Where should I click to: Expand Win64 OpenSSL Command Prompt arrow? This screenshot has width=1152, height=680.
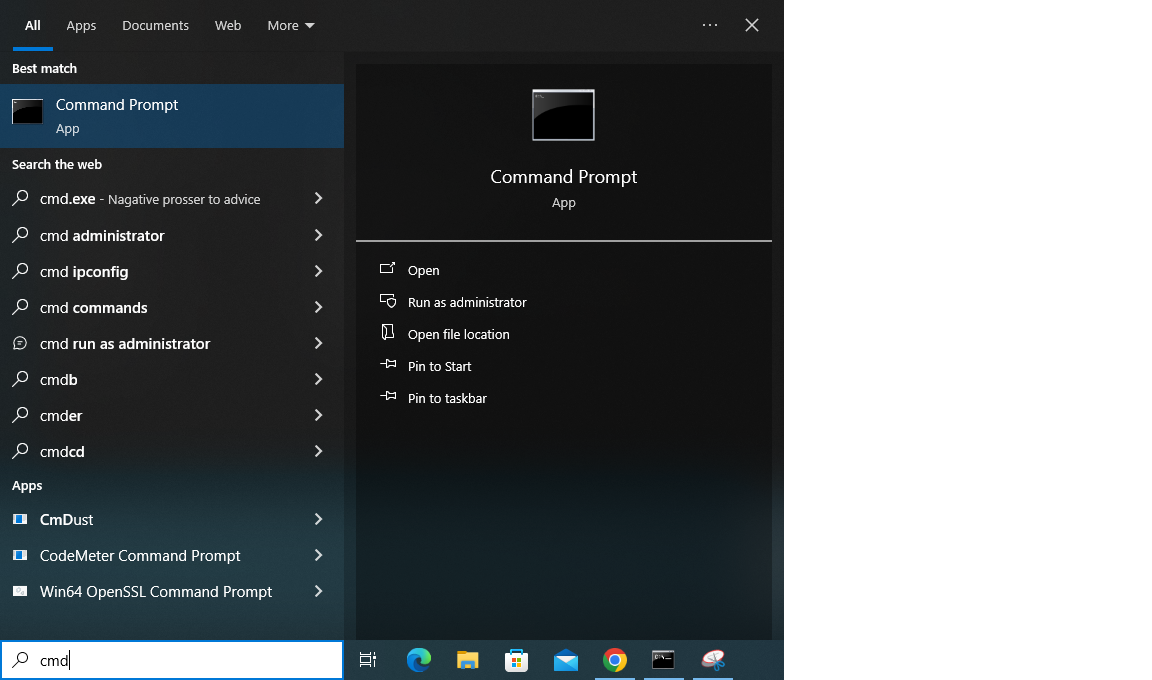tap(318, 591)
